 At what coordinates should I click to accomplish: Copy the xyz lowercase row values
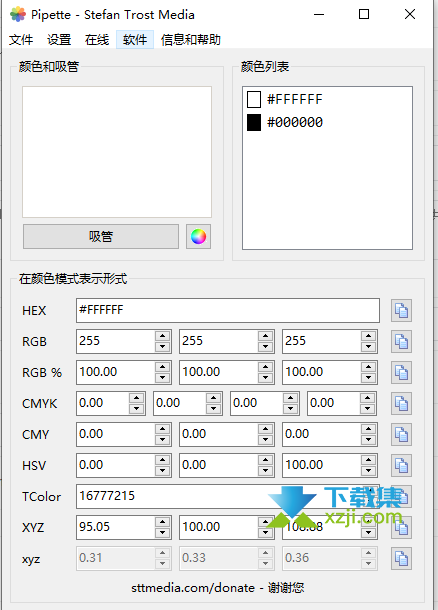click(401, 558)
